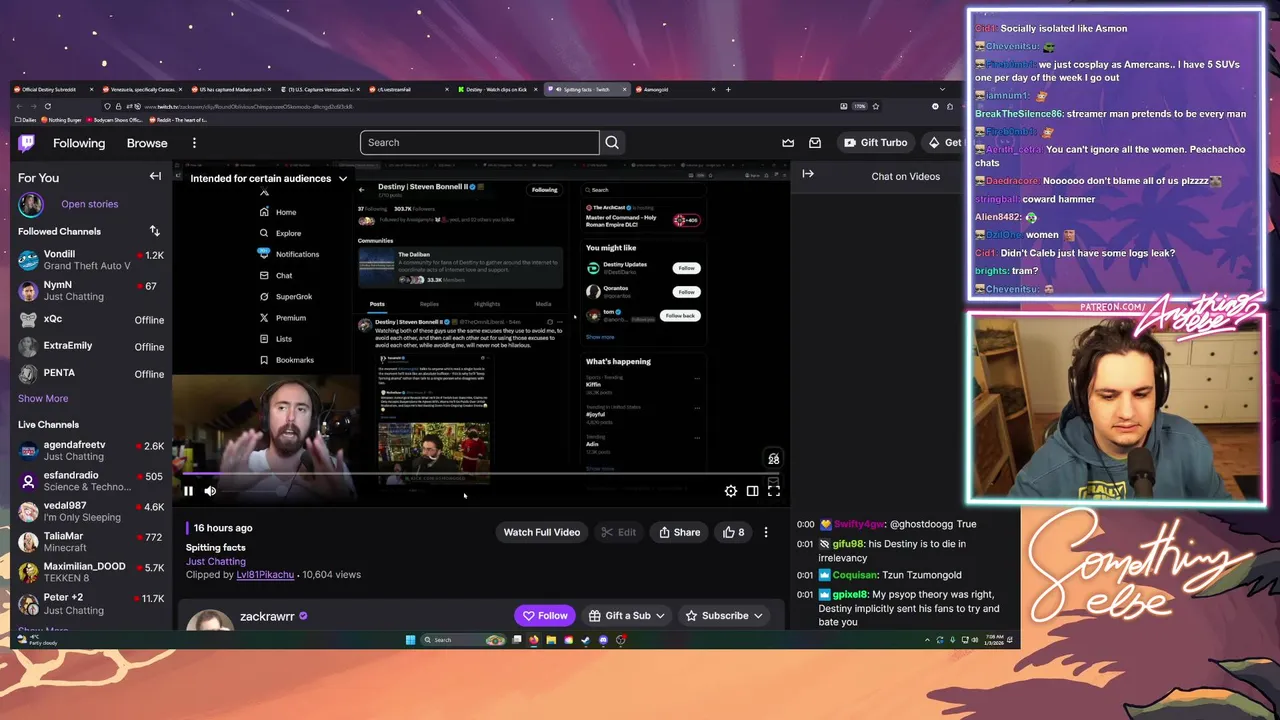Click the Twitch search input field

click(x=480, y=143)
